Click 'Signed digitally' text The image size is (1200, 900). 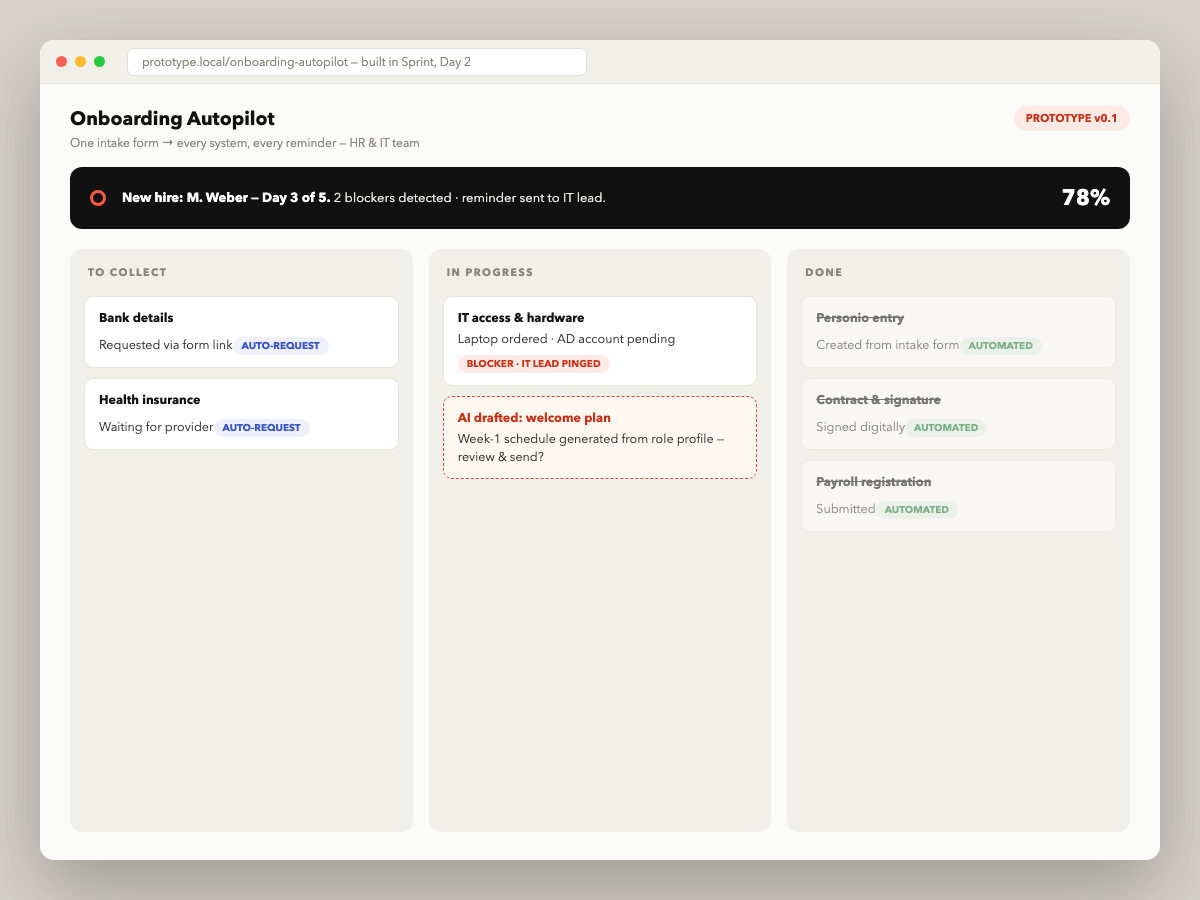(860, 427)
